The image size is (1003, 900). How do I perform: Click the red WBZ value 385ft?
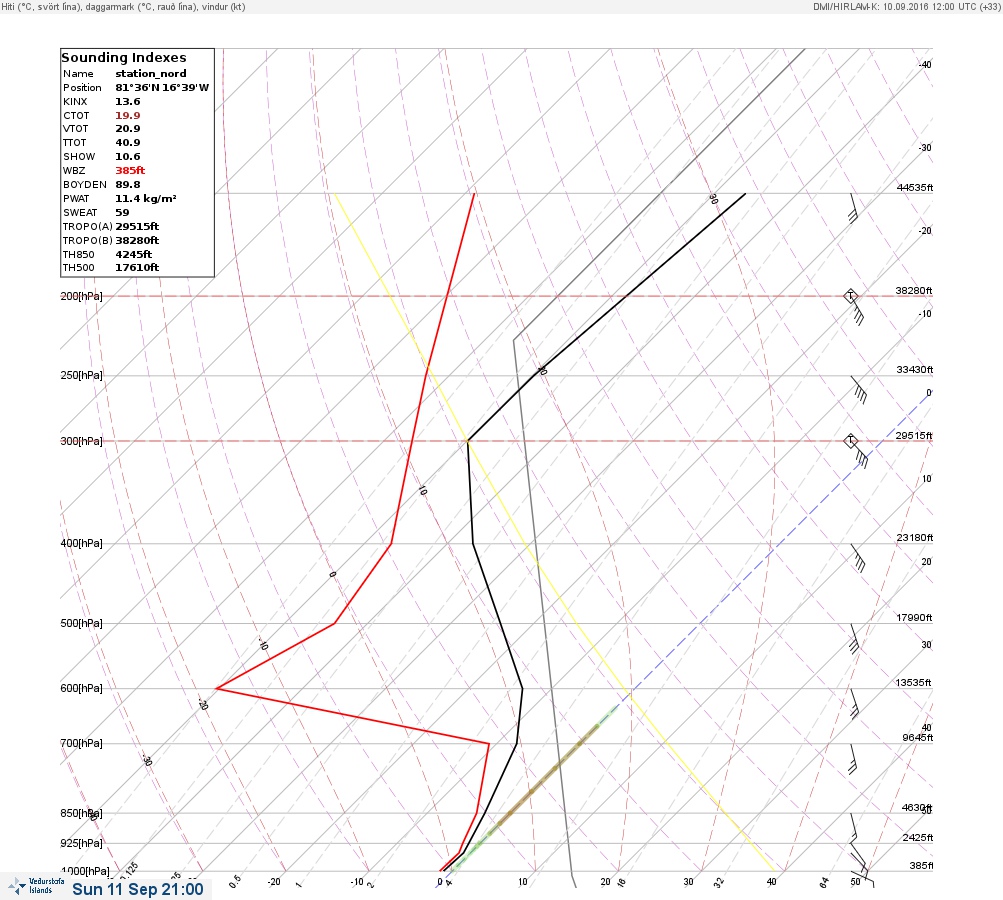(130, 171)
